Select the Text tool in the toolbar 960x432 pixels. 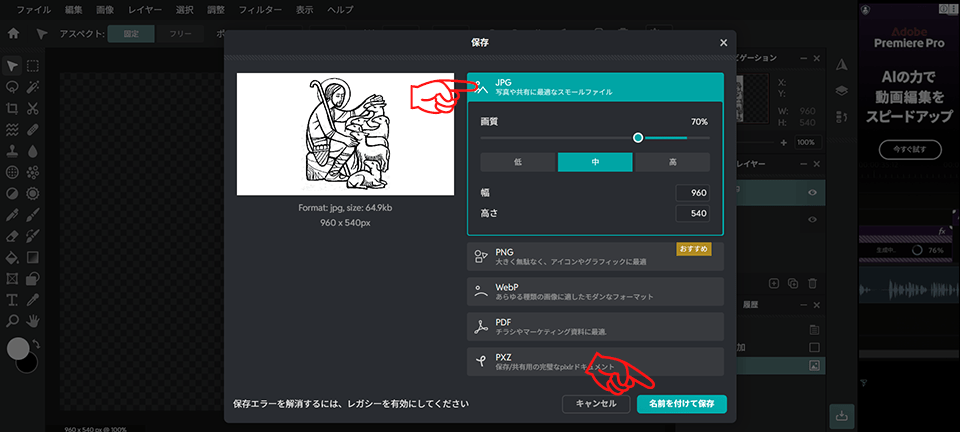point(12,299)
